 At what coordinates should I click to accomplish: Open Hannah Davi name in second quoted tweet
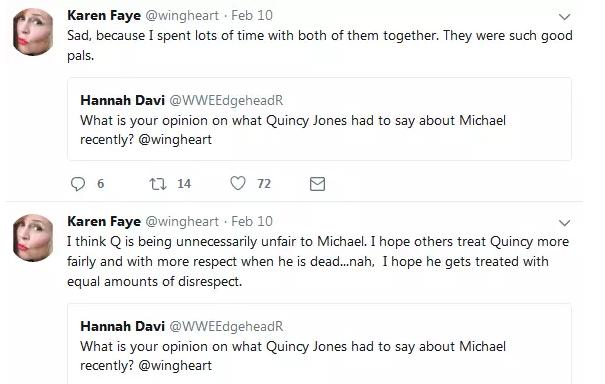point(122,326)
